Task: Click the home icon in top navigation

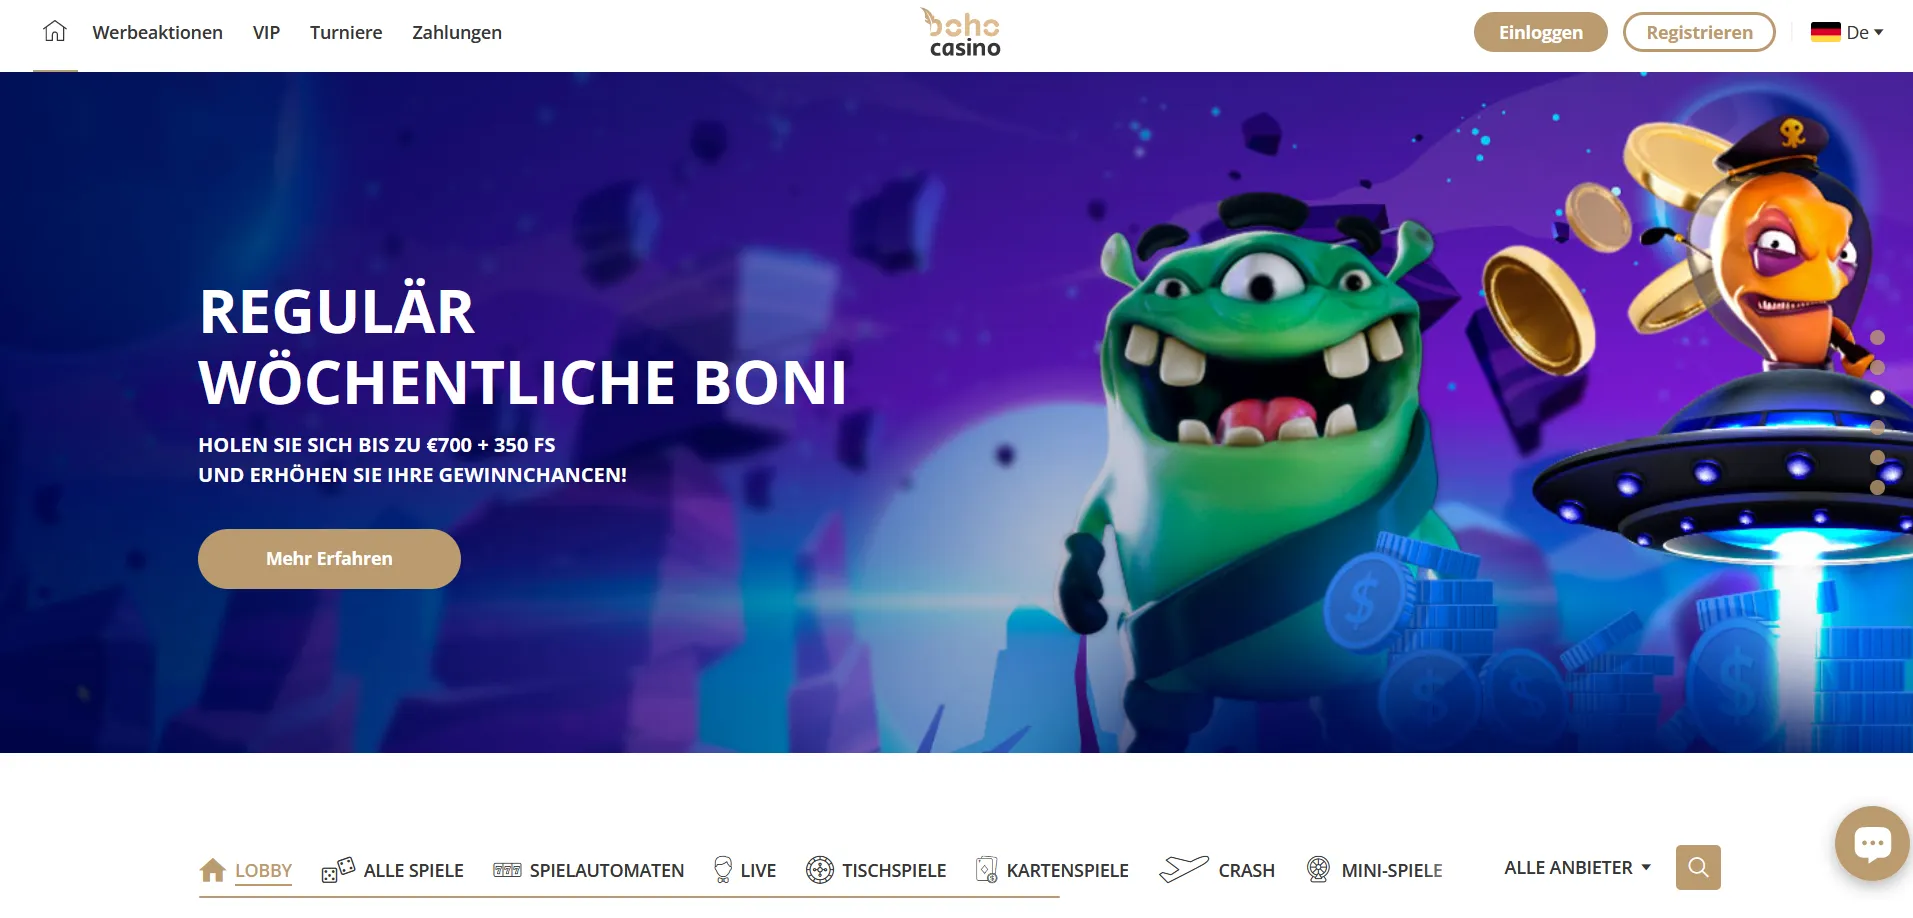Action: pyautogui.click(x=55, y=32)
